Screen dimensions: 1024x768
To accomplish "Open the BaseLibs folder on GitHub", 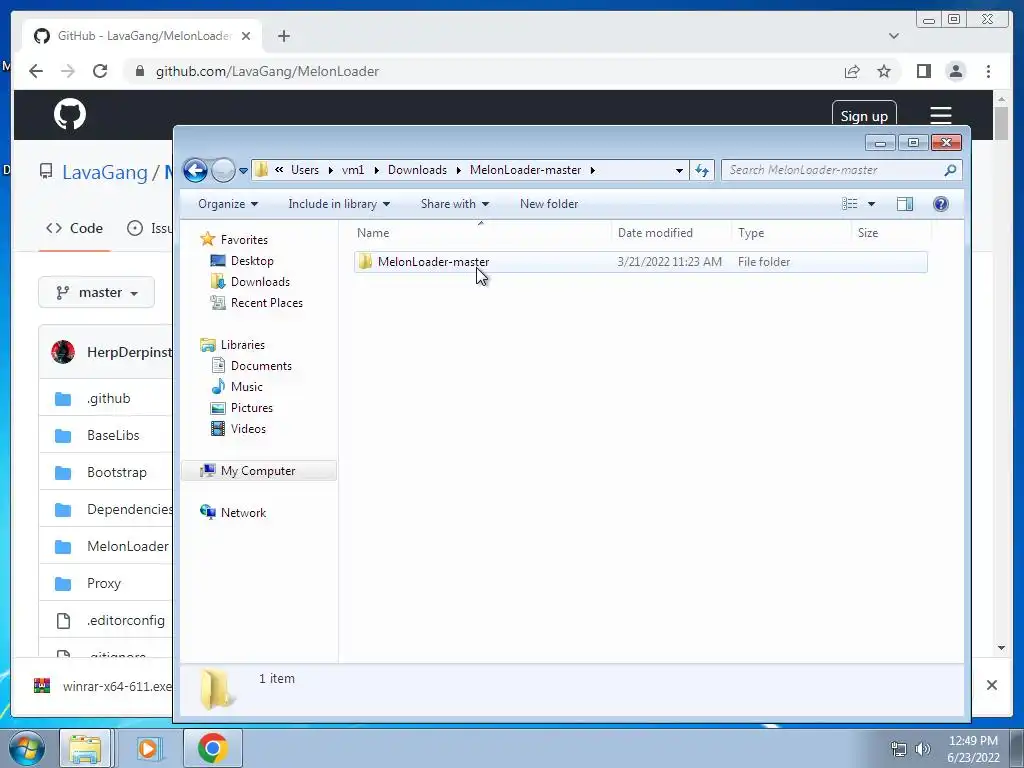I will (x=113, y=436).
